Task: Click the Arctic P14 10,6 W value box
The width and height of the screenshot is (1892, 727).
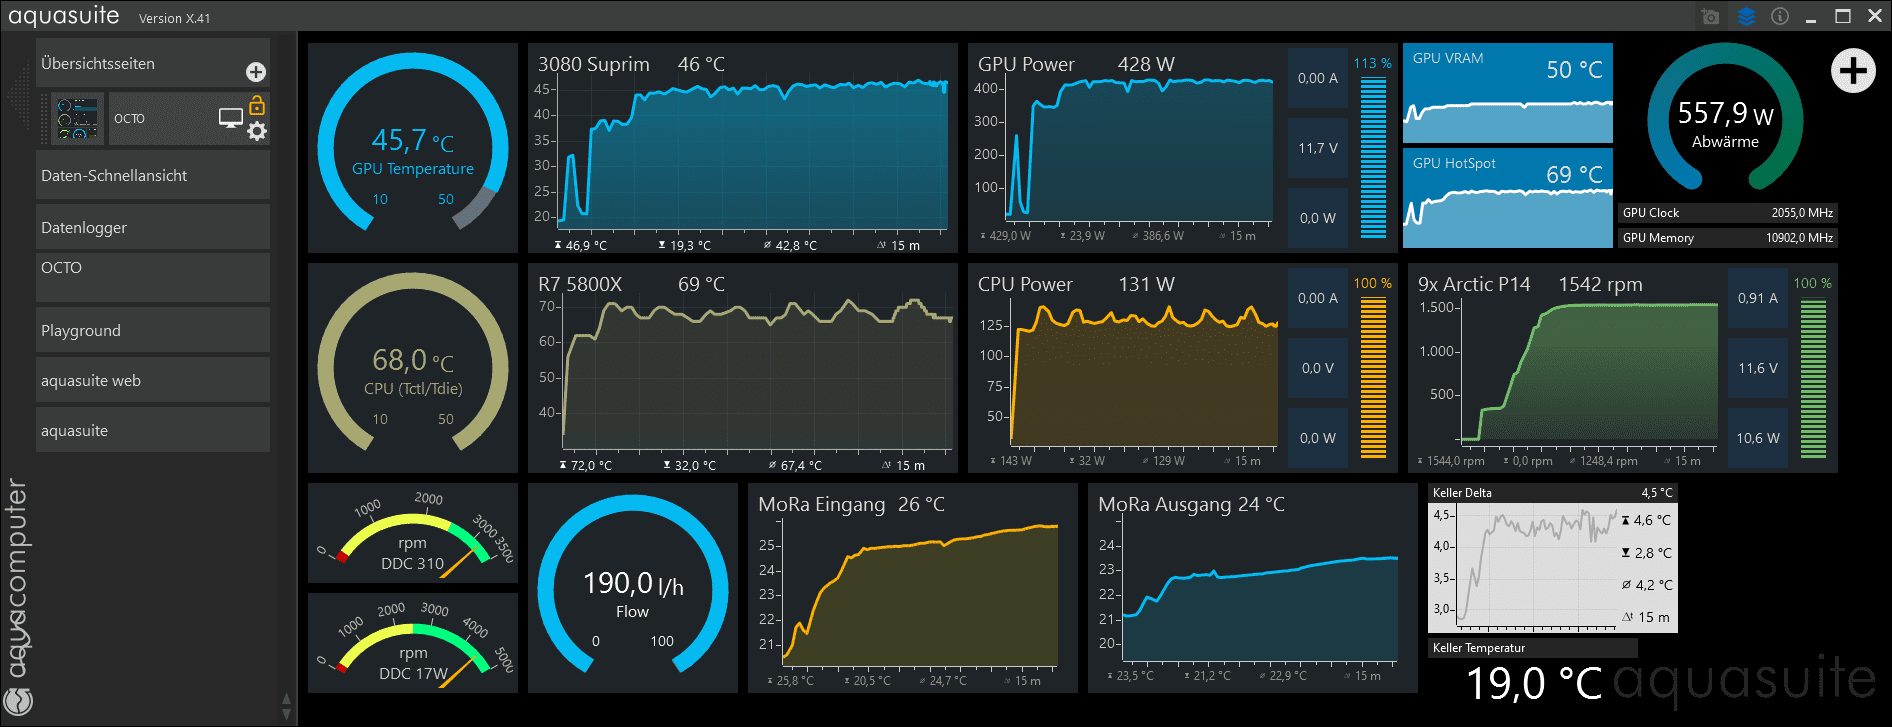Action: (1758, 438)
